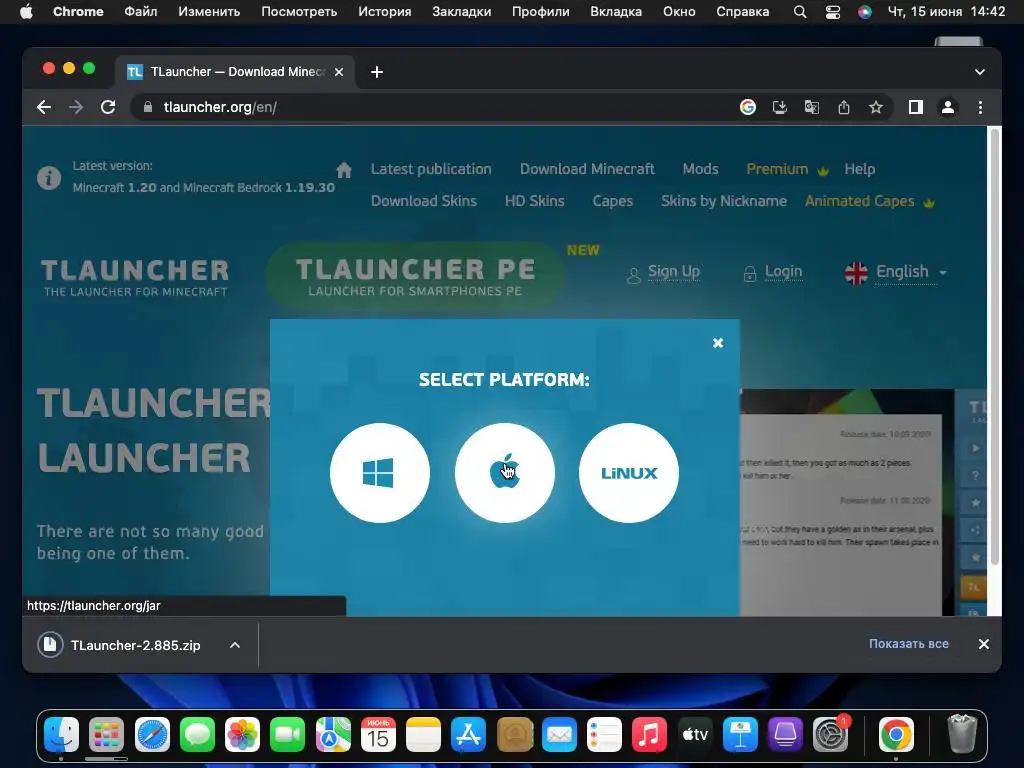Expand the tab search chevron
Screen dimensions: 1024x768
980,72
